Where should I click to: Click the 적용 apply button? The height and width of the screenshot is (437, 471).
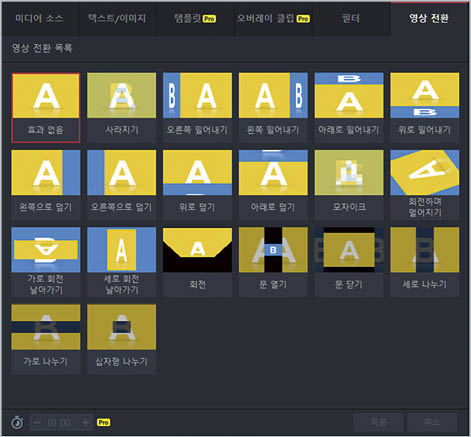click(378, 423)
